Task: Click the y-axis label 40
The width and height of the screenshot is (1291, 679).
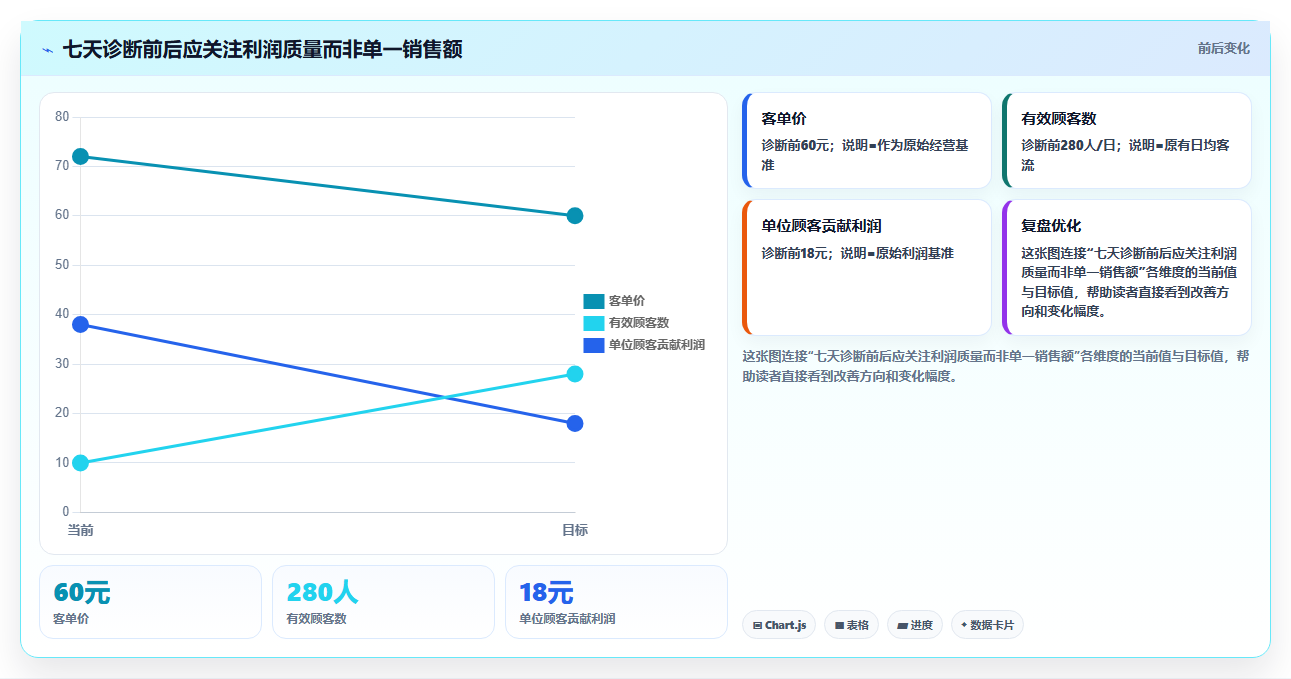Action: tap(62, 314)
